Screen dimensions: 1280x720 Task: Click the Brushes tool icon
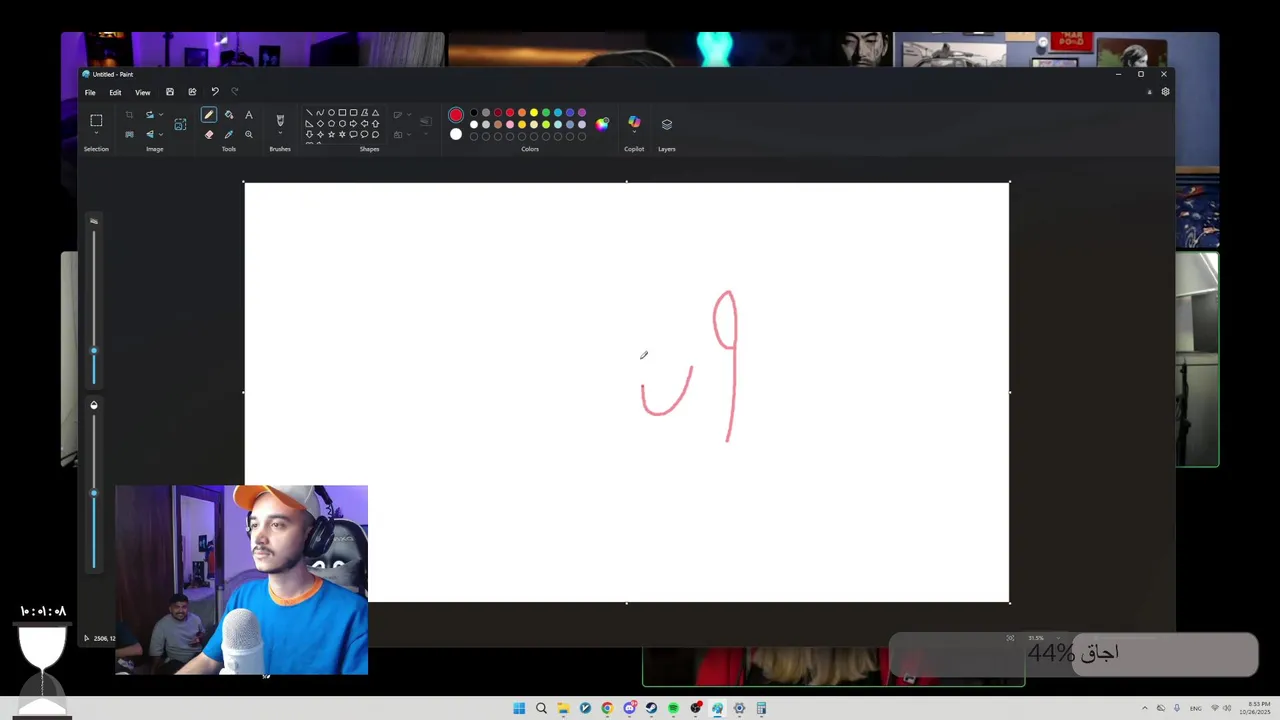point(280,120)
